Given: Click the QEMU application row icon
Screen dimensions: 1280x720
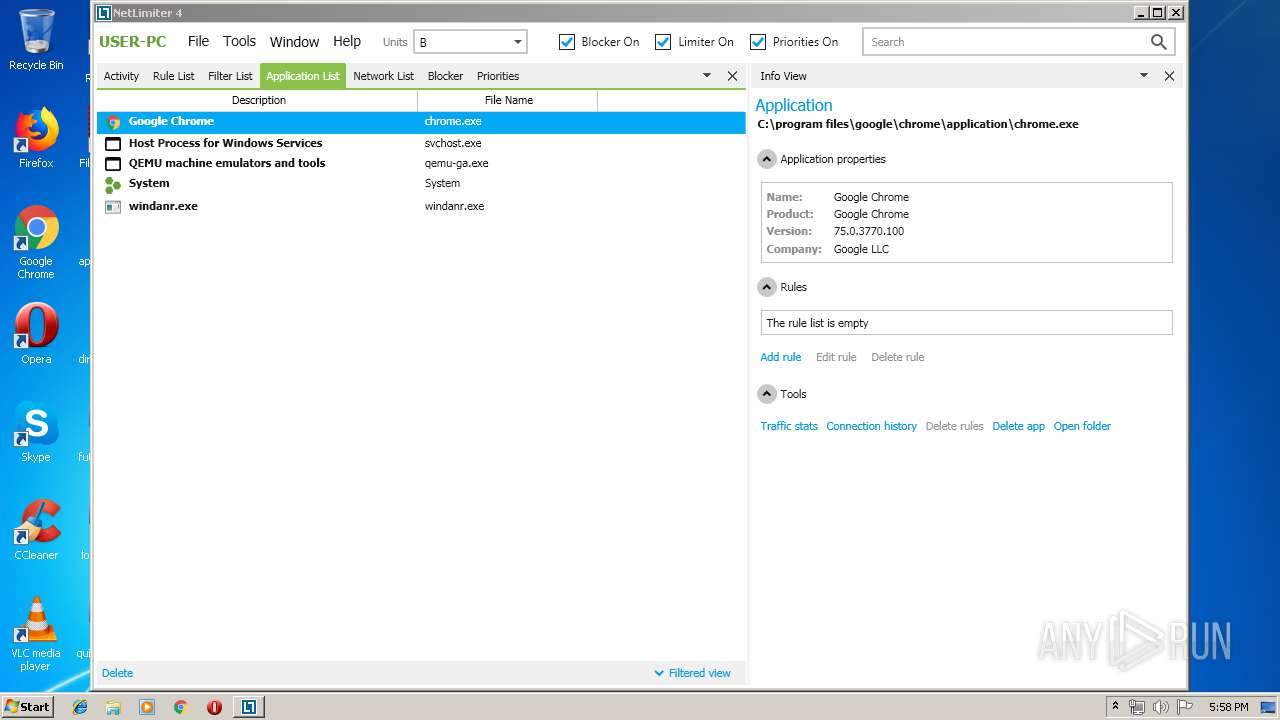Looking at the screenshot, I should coord(113,164).
